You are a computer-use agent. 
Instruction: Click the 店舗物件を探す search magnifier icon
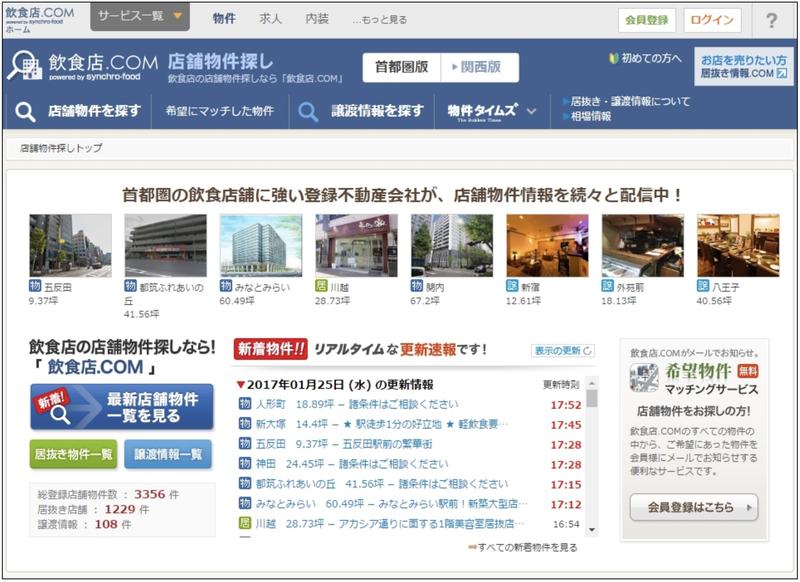(25, 111)
